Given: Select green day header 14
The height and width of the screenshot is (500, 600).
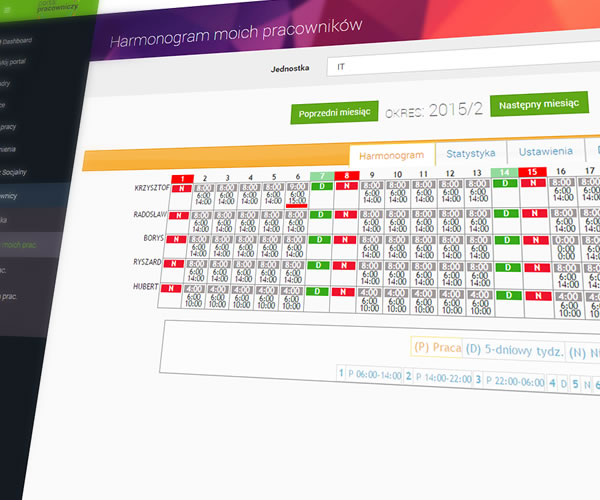Looking at the screenshot, I should point(504,172).
